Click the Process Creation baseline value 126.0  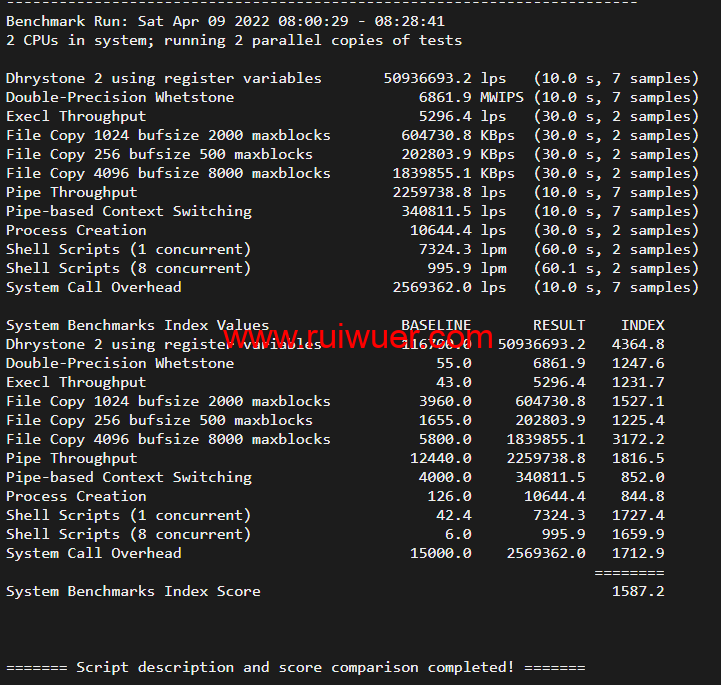(449, 496)
